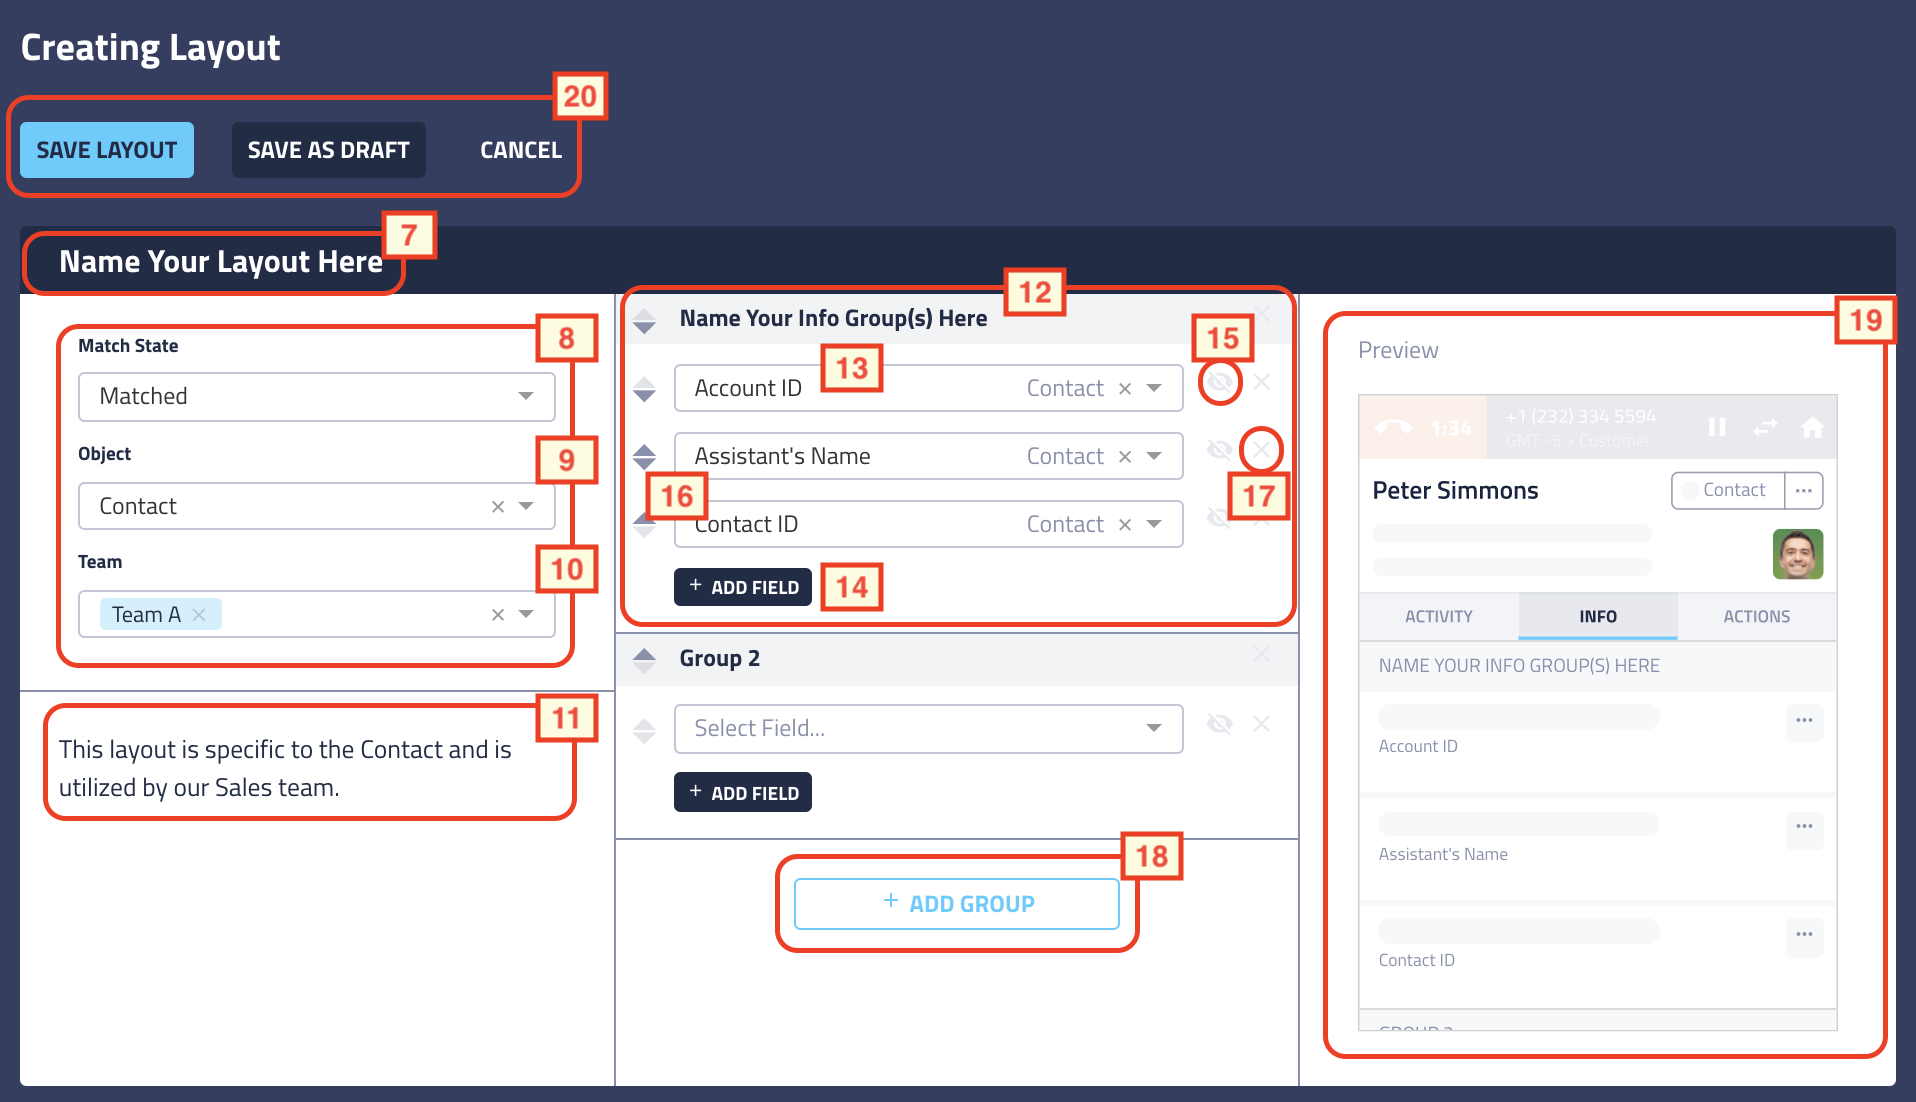Click the reorder handle next to the Account ID field
This screenshot has height=1102, width=1916.
click(x=645, y=388)
